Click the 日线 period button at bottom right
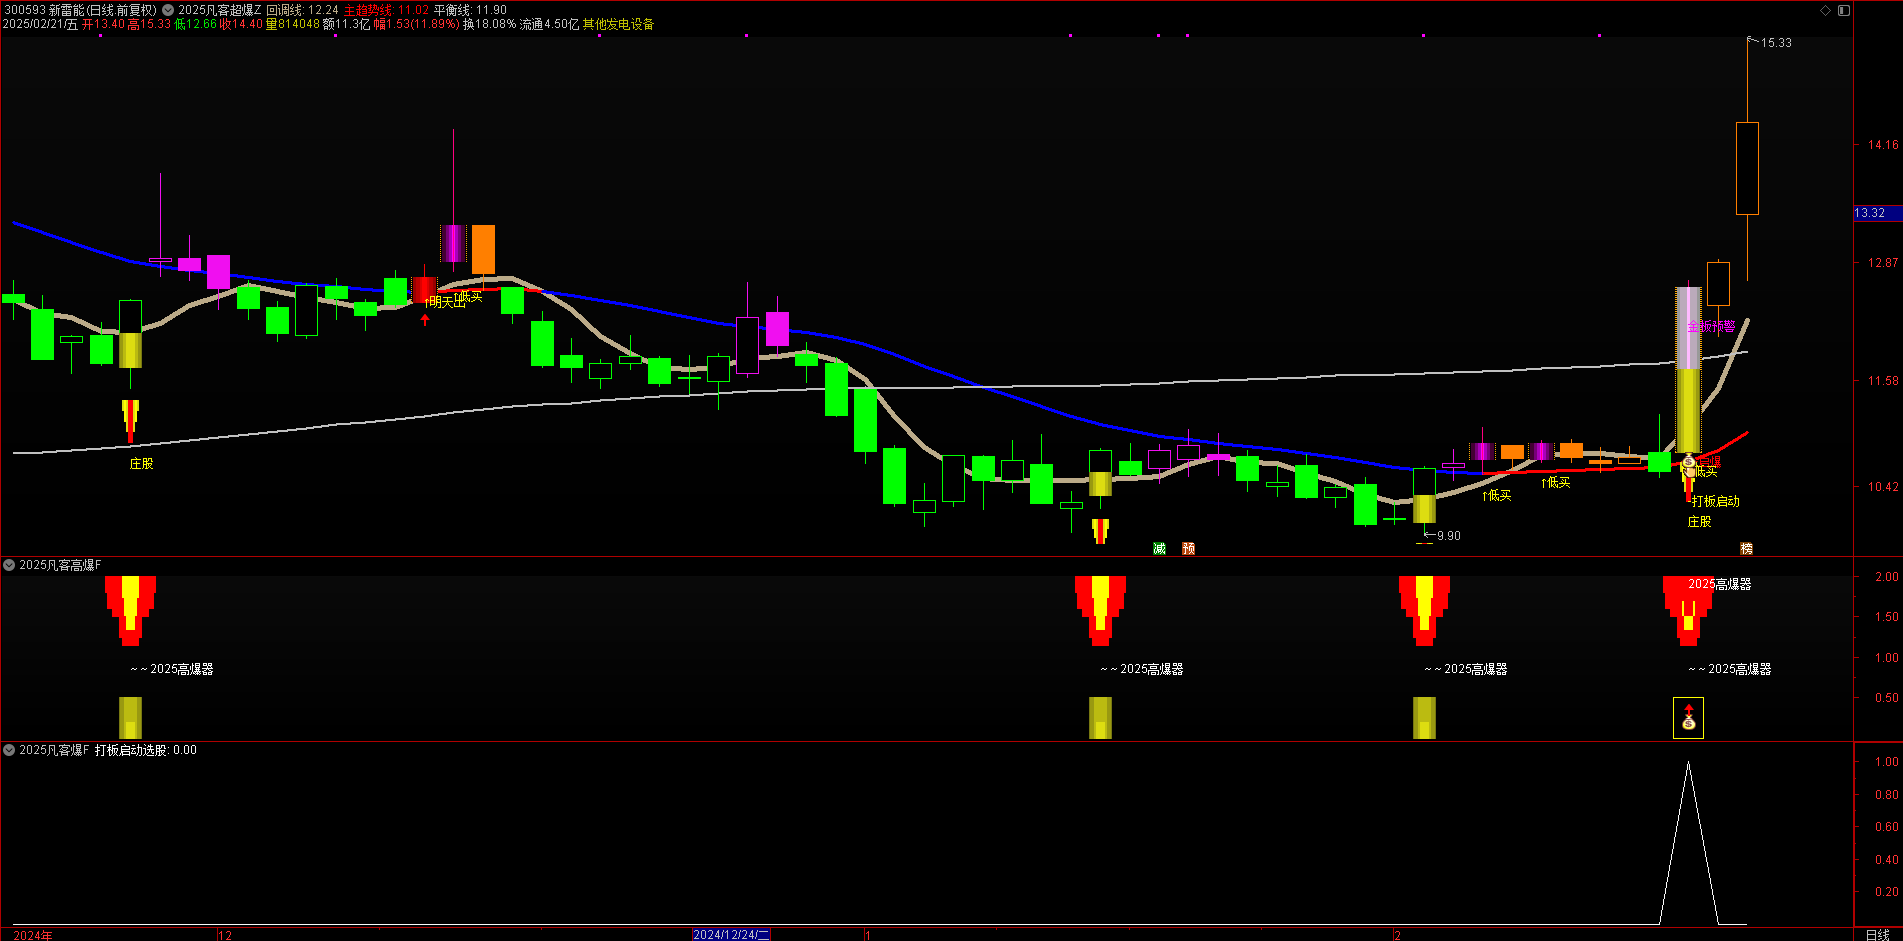Screen dimensions: 1903x941 point(1877,934)
